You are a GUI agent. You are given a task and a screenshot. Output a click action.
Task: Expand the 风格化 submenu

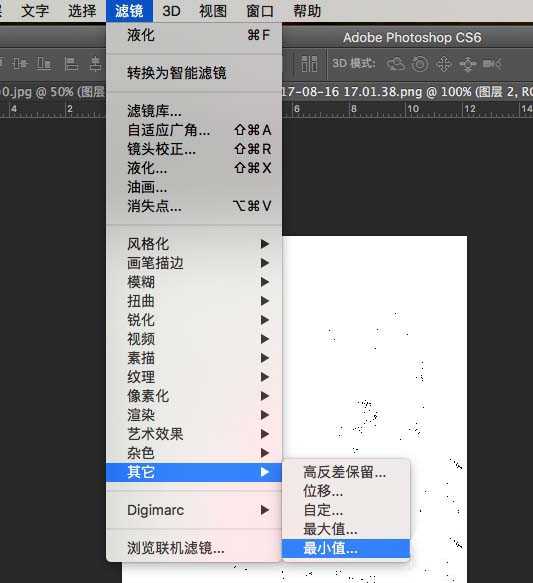point(194,244)
